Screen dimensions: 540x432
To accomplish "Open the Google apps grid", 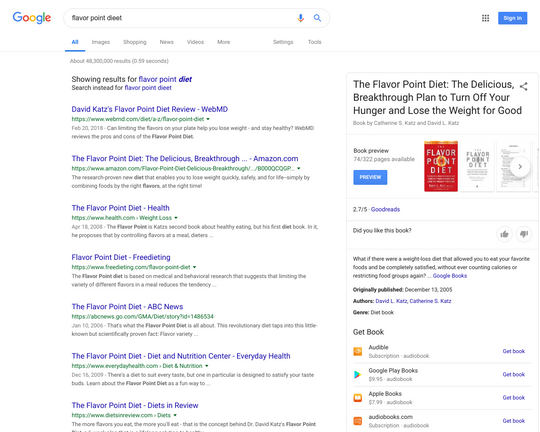I will point(485,18).
